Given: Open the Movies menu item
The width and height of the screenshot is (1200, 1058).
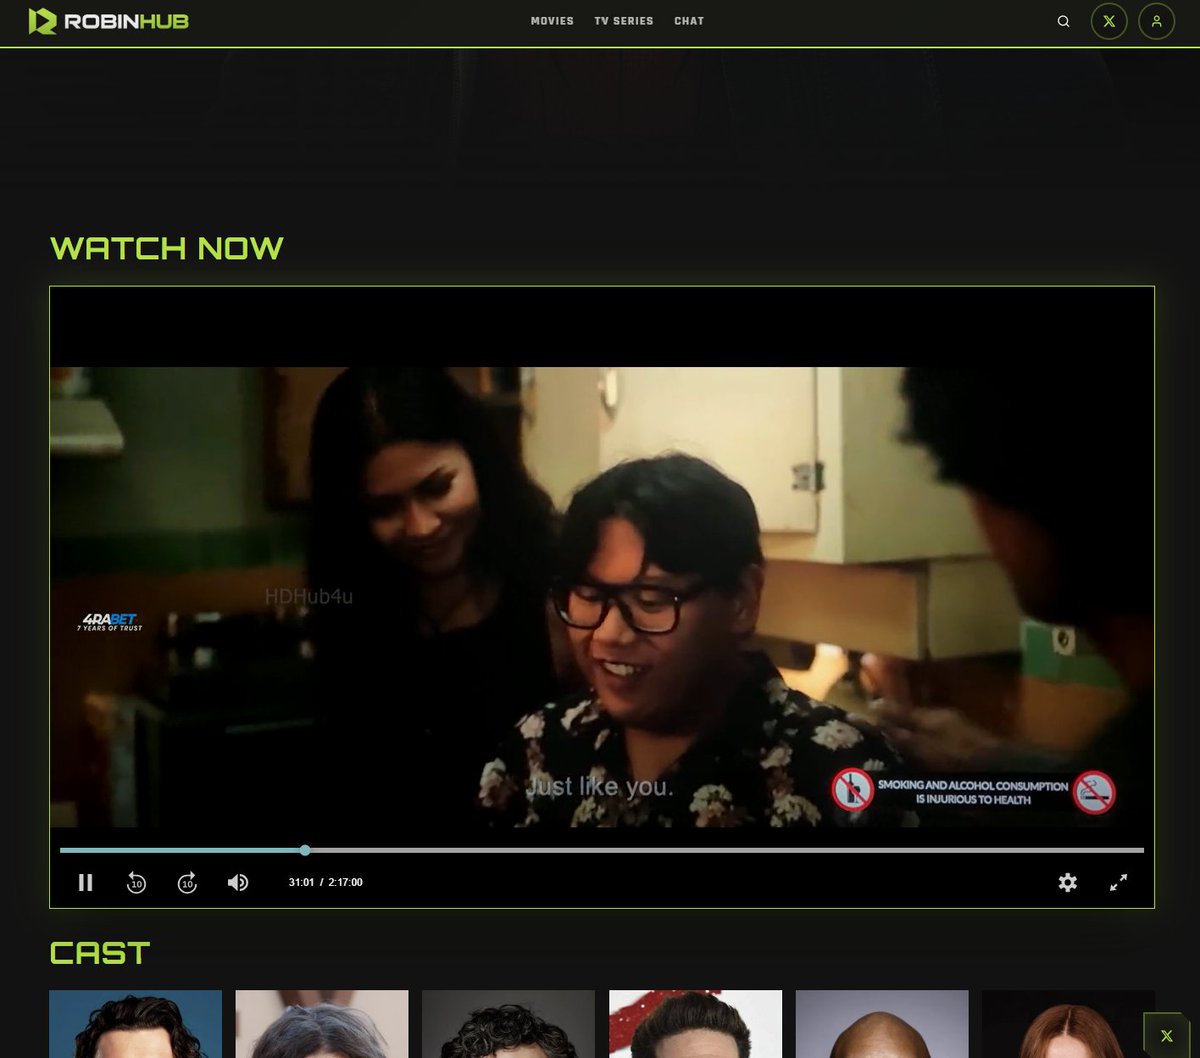Looking at the screenshot, I should coord(552,21).
